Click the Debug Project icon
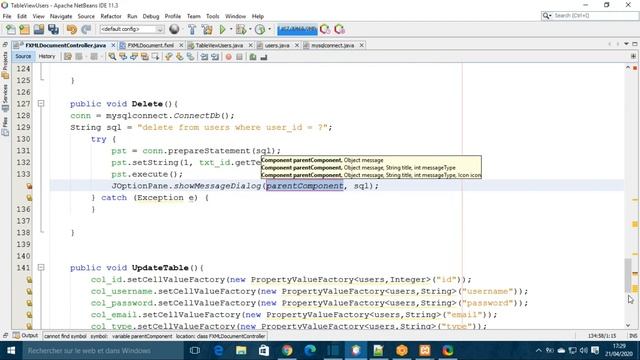 coord(241,29)
